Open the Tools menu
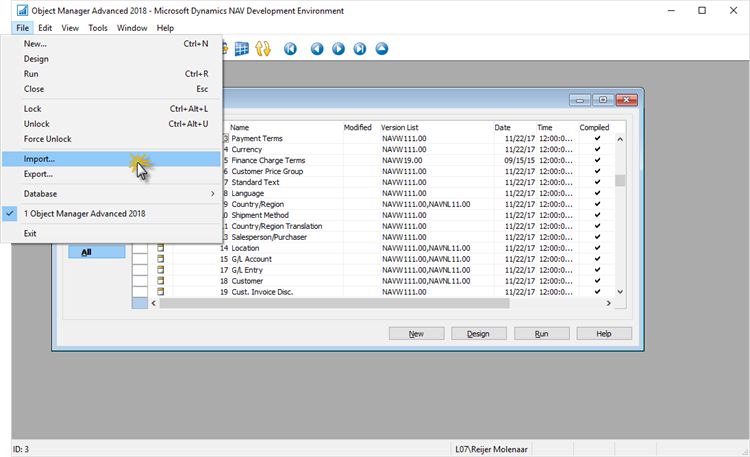This screenshot has height=457, width=750. 98,28
